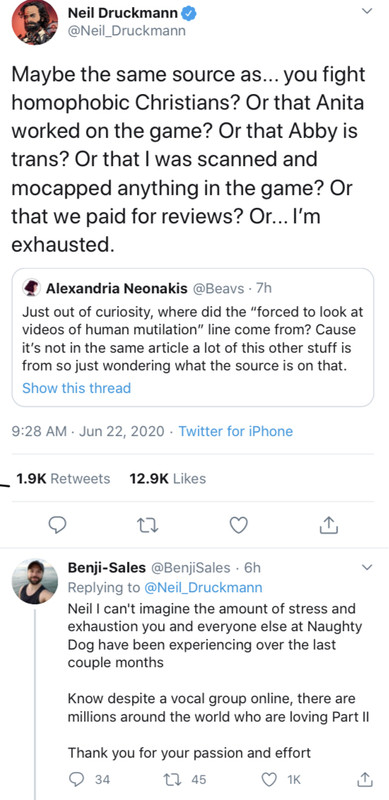This screenshot has width=389, height=800.
Task: Open the 9:28 AM Jun 22, 2020 timestamp
Action: pos(88,431)
